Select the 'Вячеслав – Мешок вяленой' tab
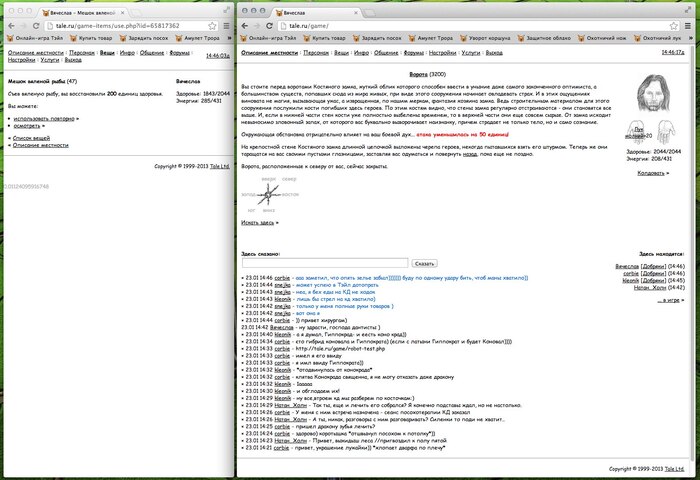 (83, 13)
